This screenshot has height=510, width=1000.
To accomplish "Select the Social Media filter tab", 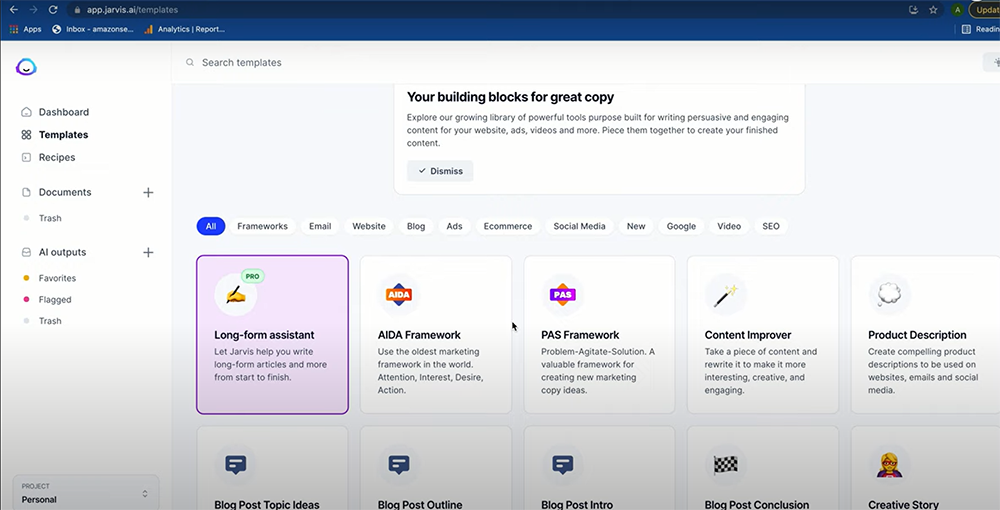I will (579, 226).
